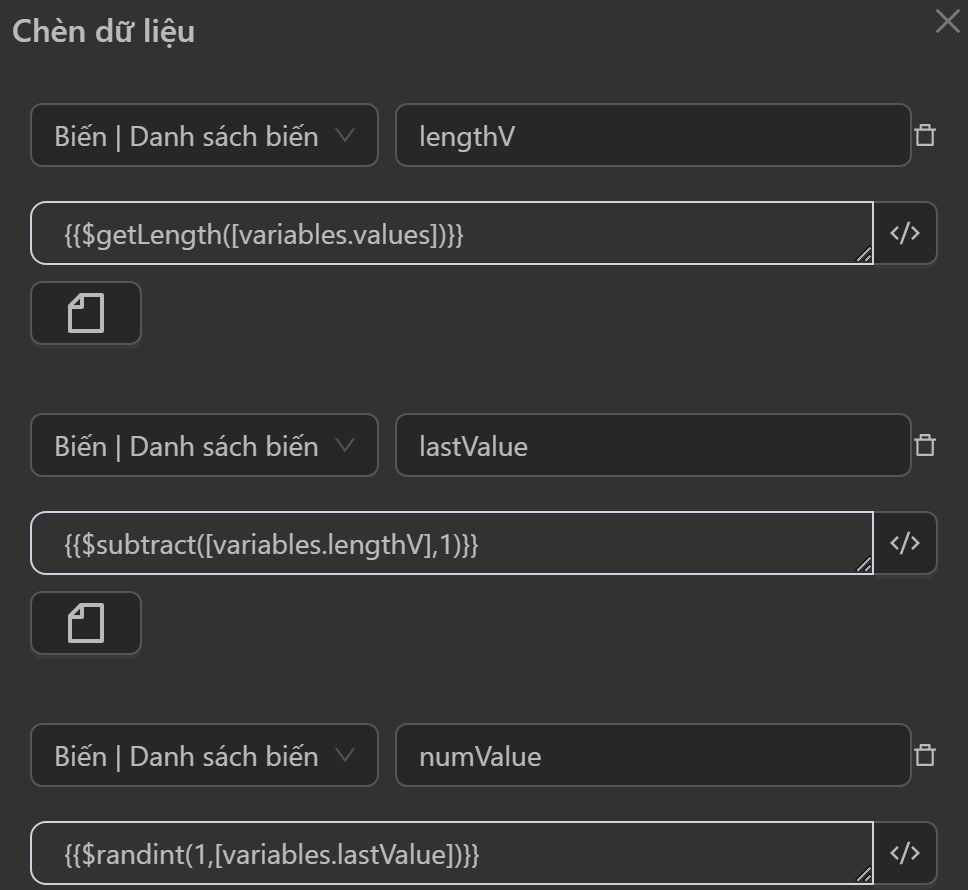Open code editor for subtract expression

(x=905, y=544)
